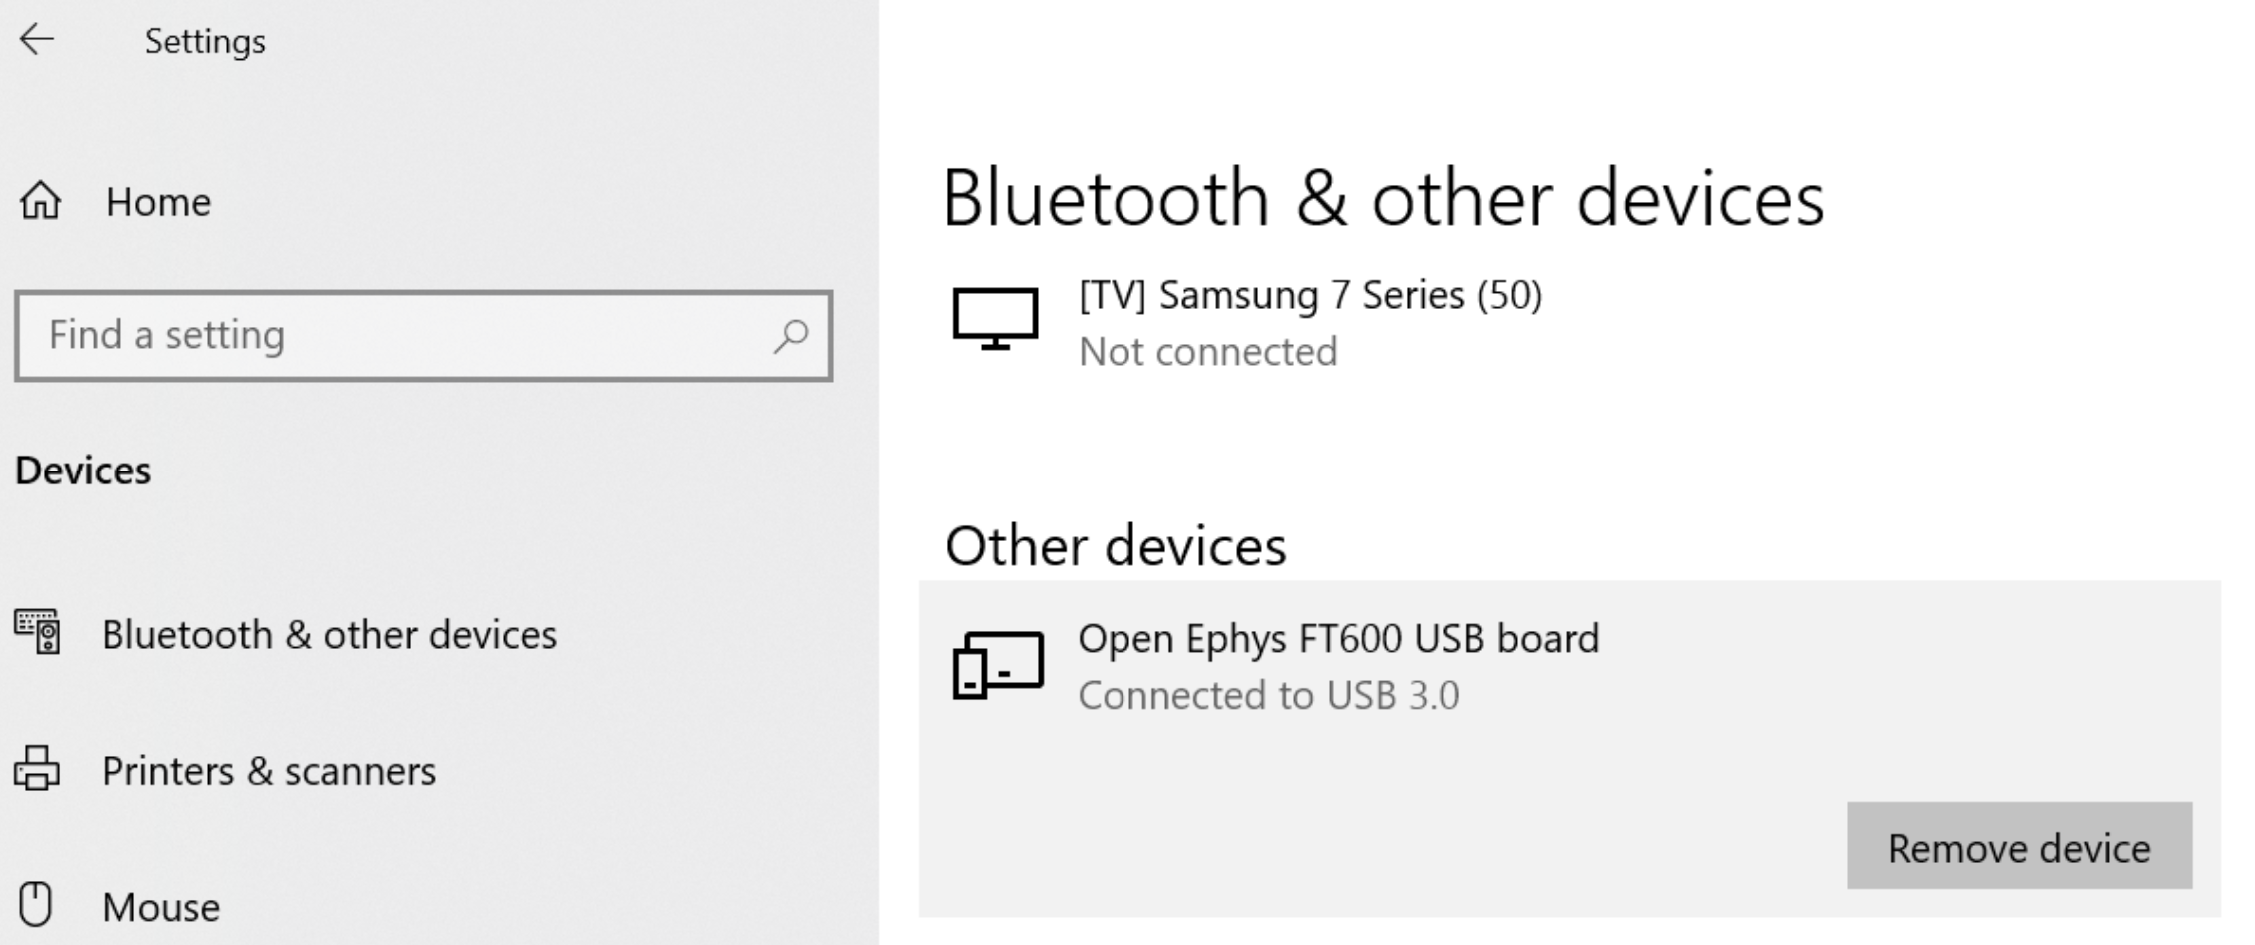Click the Mouse icon in sidebar
This screenshot has height=945, width=2255.
(x=36, y=904)
